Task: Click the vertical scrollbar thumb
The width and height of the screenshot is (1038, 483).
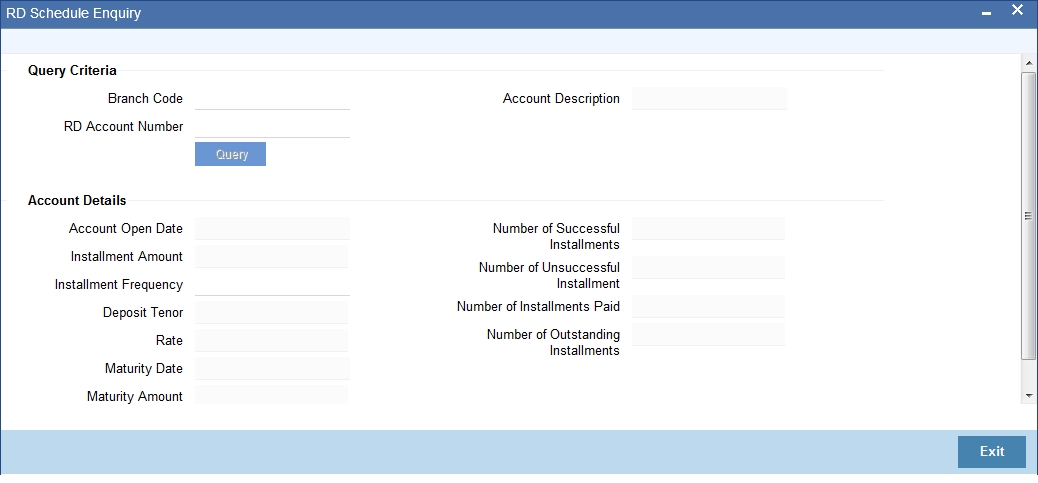Action: (x=1029, y=216)
